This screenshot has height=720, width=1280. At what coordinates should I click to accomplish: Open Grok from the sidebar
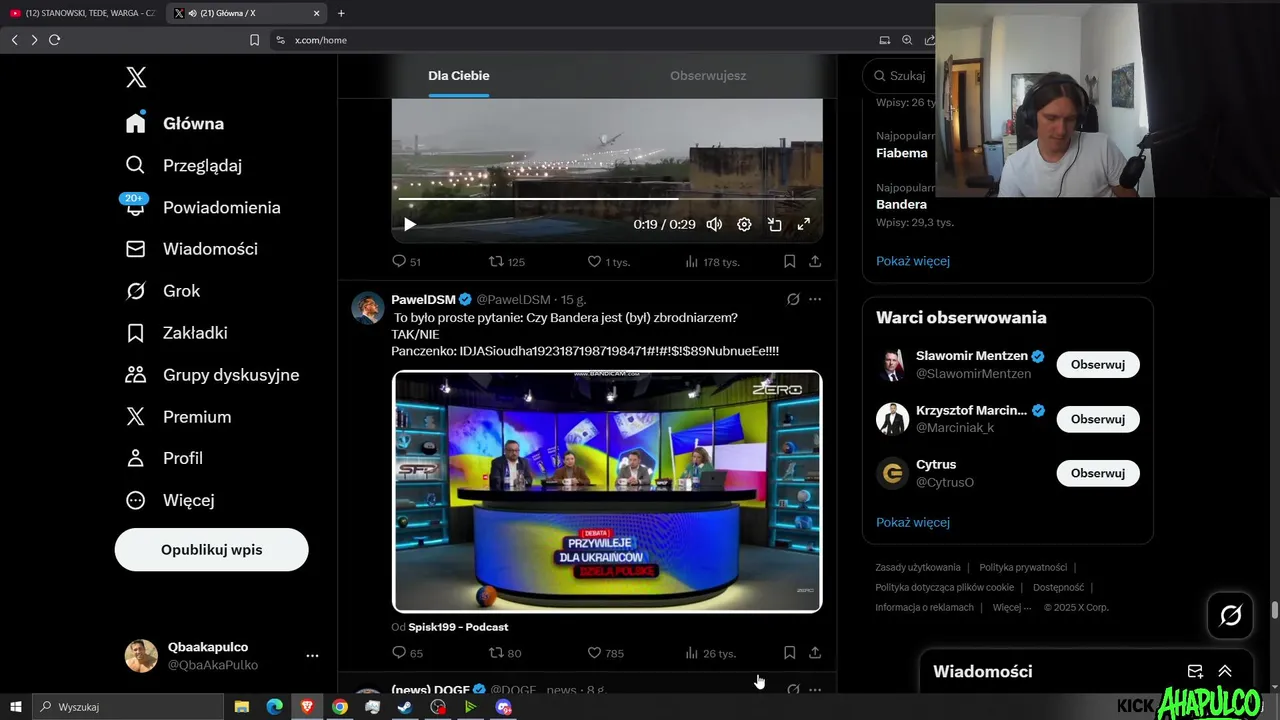[162, 291]
